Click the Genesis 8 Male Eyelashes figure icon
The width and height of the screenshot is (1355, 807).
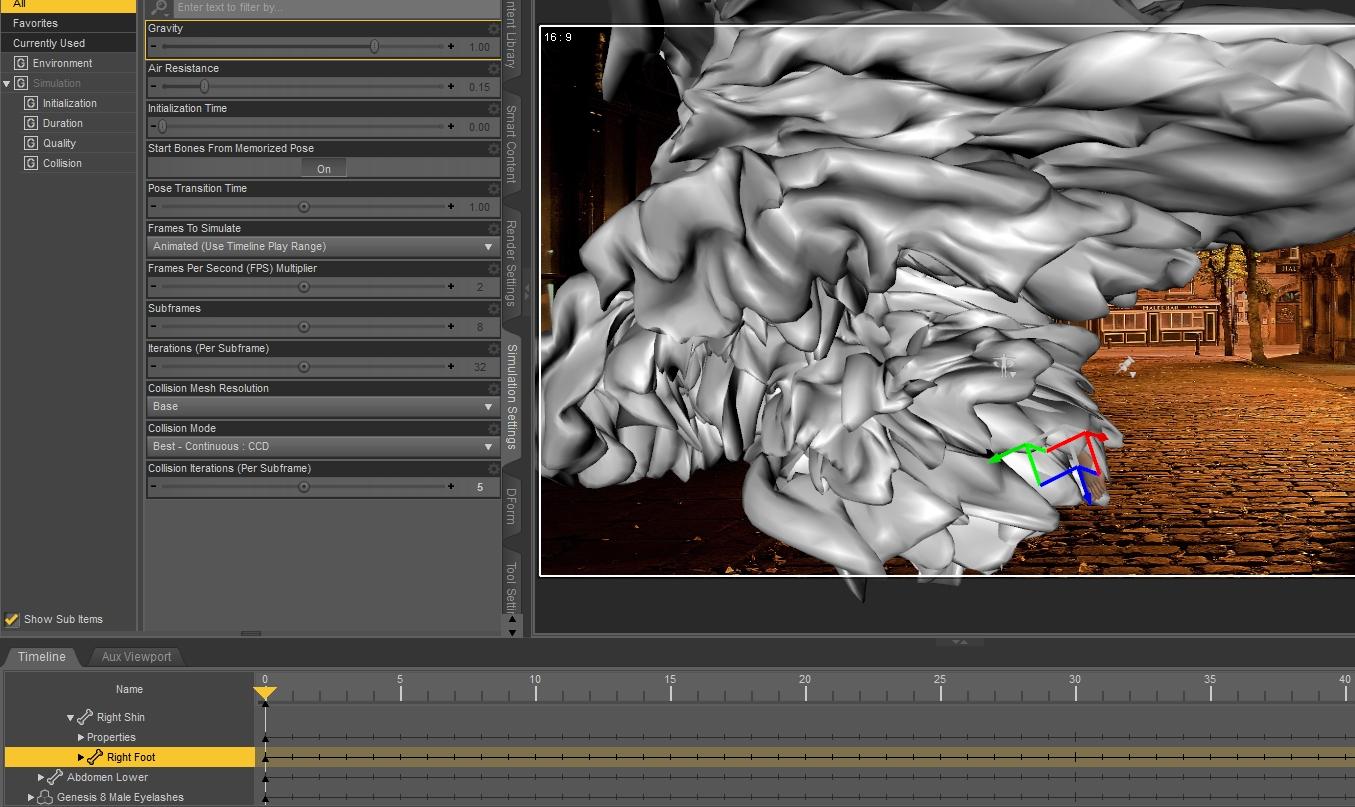(45, 797)
